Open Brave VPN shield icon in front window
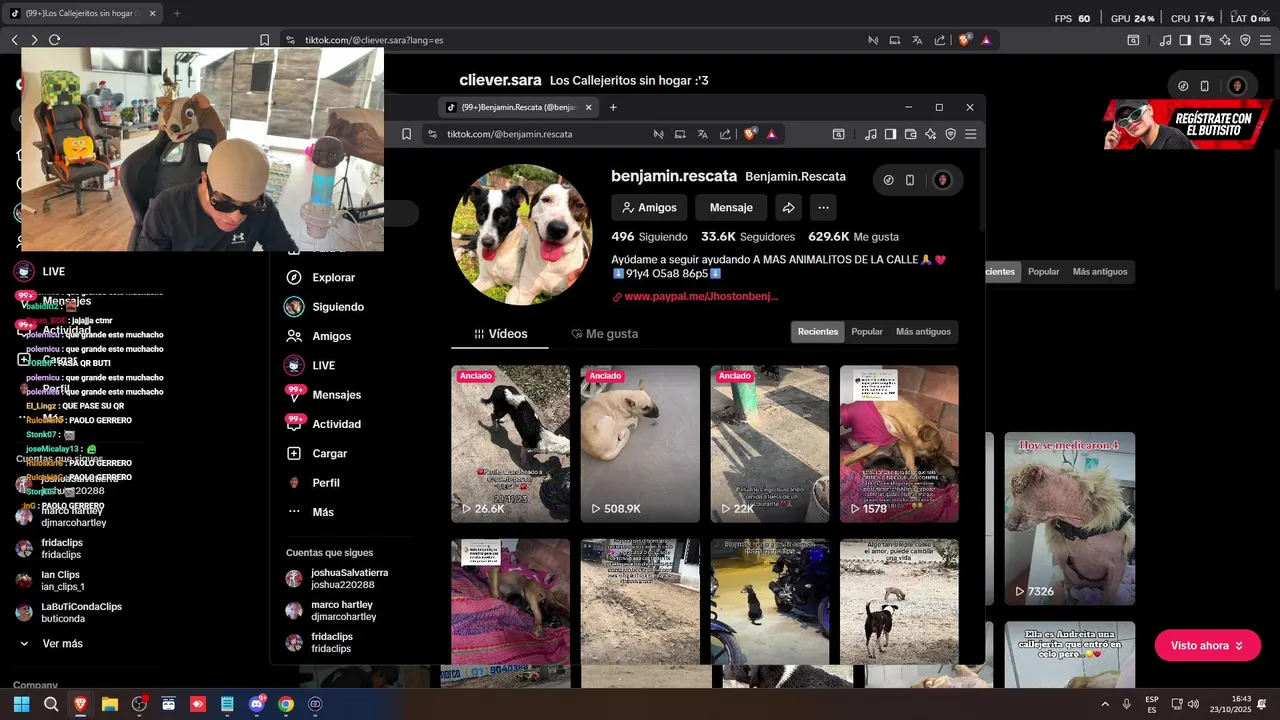Viewport: 1280px width, 720px height. pos(950,134)
